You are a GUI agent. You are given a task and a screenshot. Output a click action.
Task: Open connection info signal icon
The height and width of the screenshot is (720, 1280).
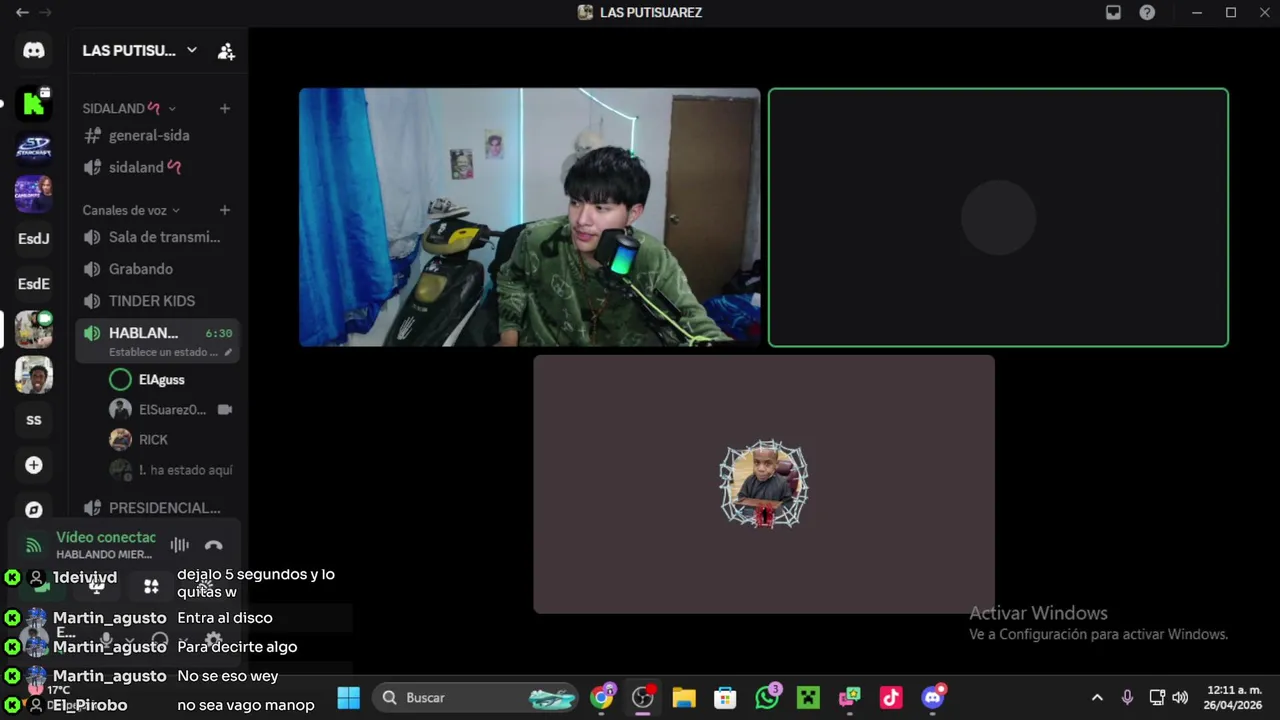click(x=34, y=545)
